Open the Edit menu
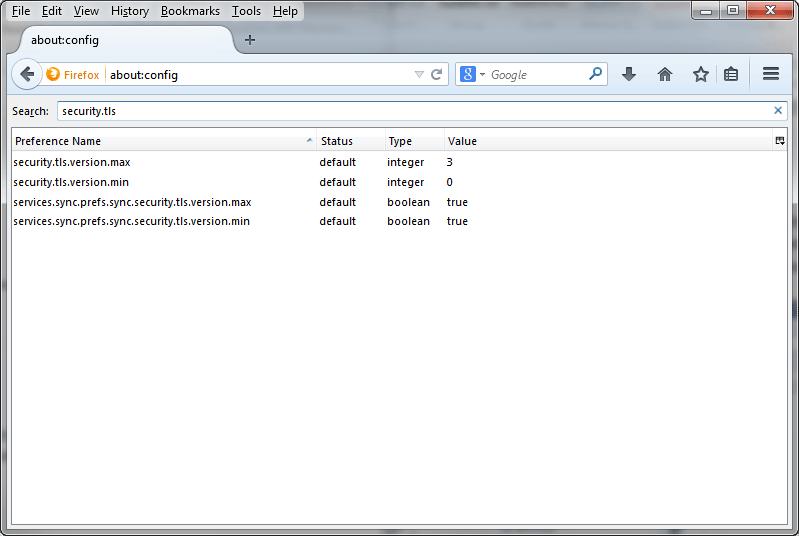The height and width of the screenshot is (536, 799). click(51, 11)
